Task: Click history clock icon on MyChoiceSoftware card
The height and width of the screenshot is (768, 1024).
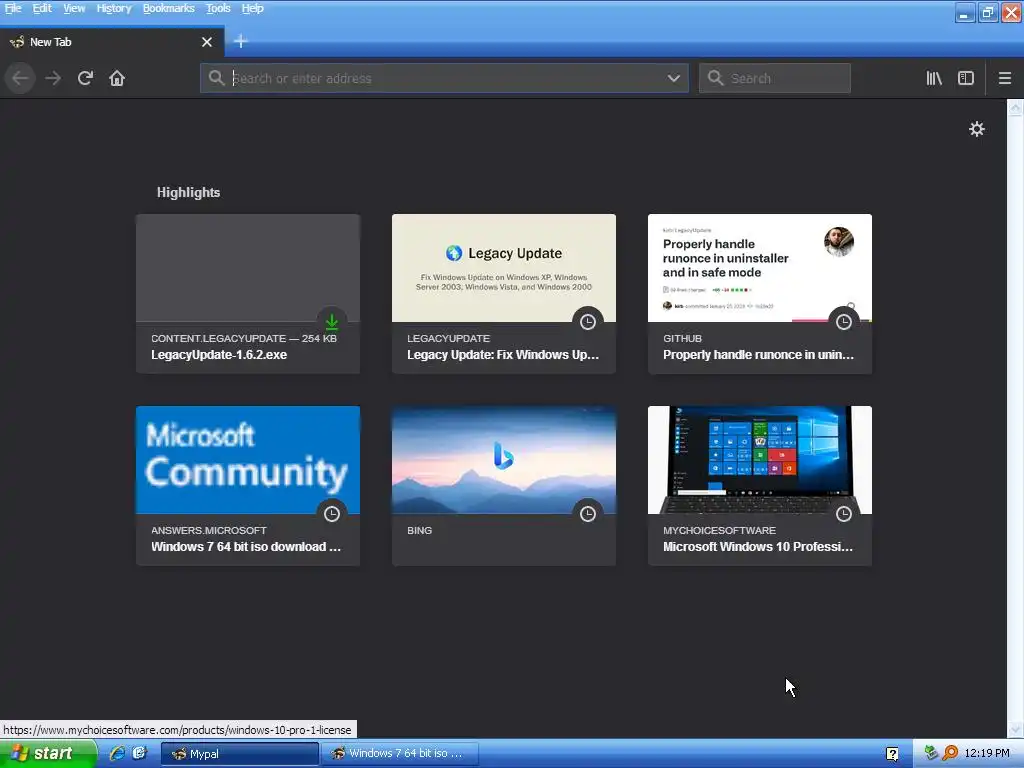Action: [x=844, y=513]
